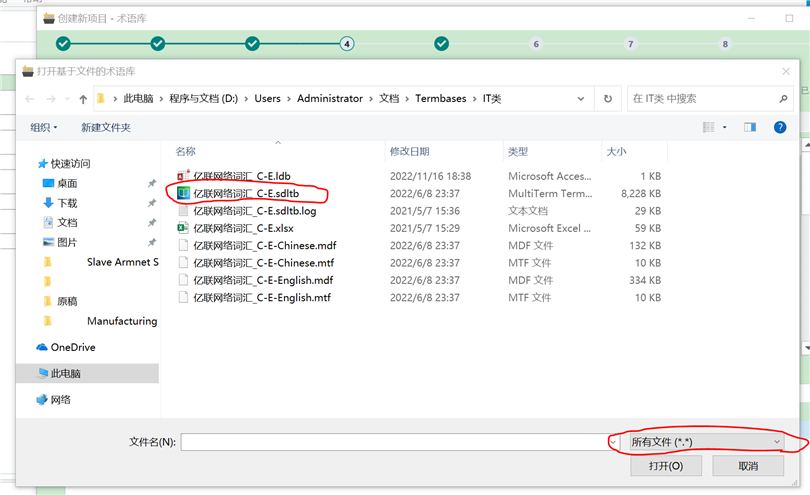This screenshot has height=495, width=810.
Task: Navigate to 此电脑 in address breadcrumb
Action: (x=138, y=99)
